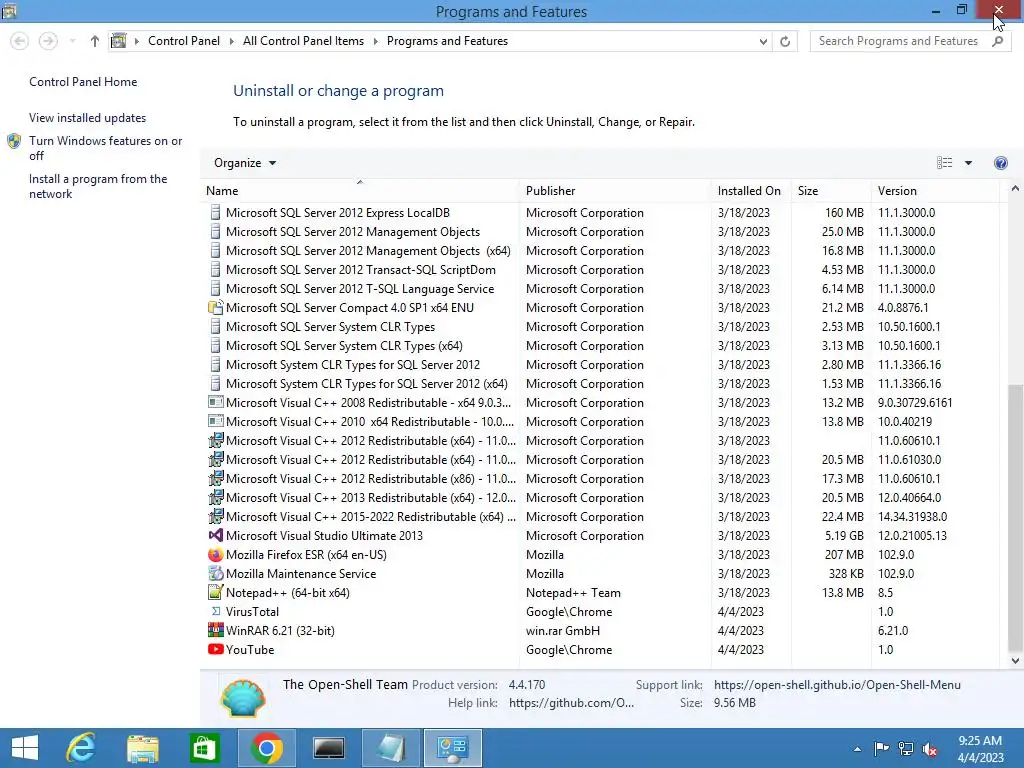Select Microsoft Visual C++ 2013 Redistributable row
Viewport: 1024px width, 768px height.
coord(600,497)
